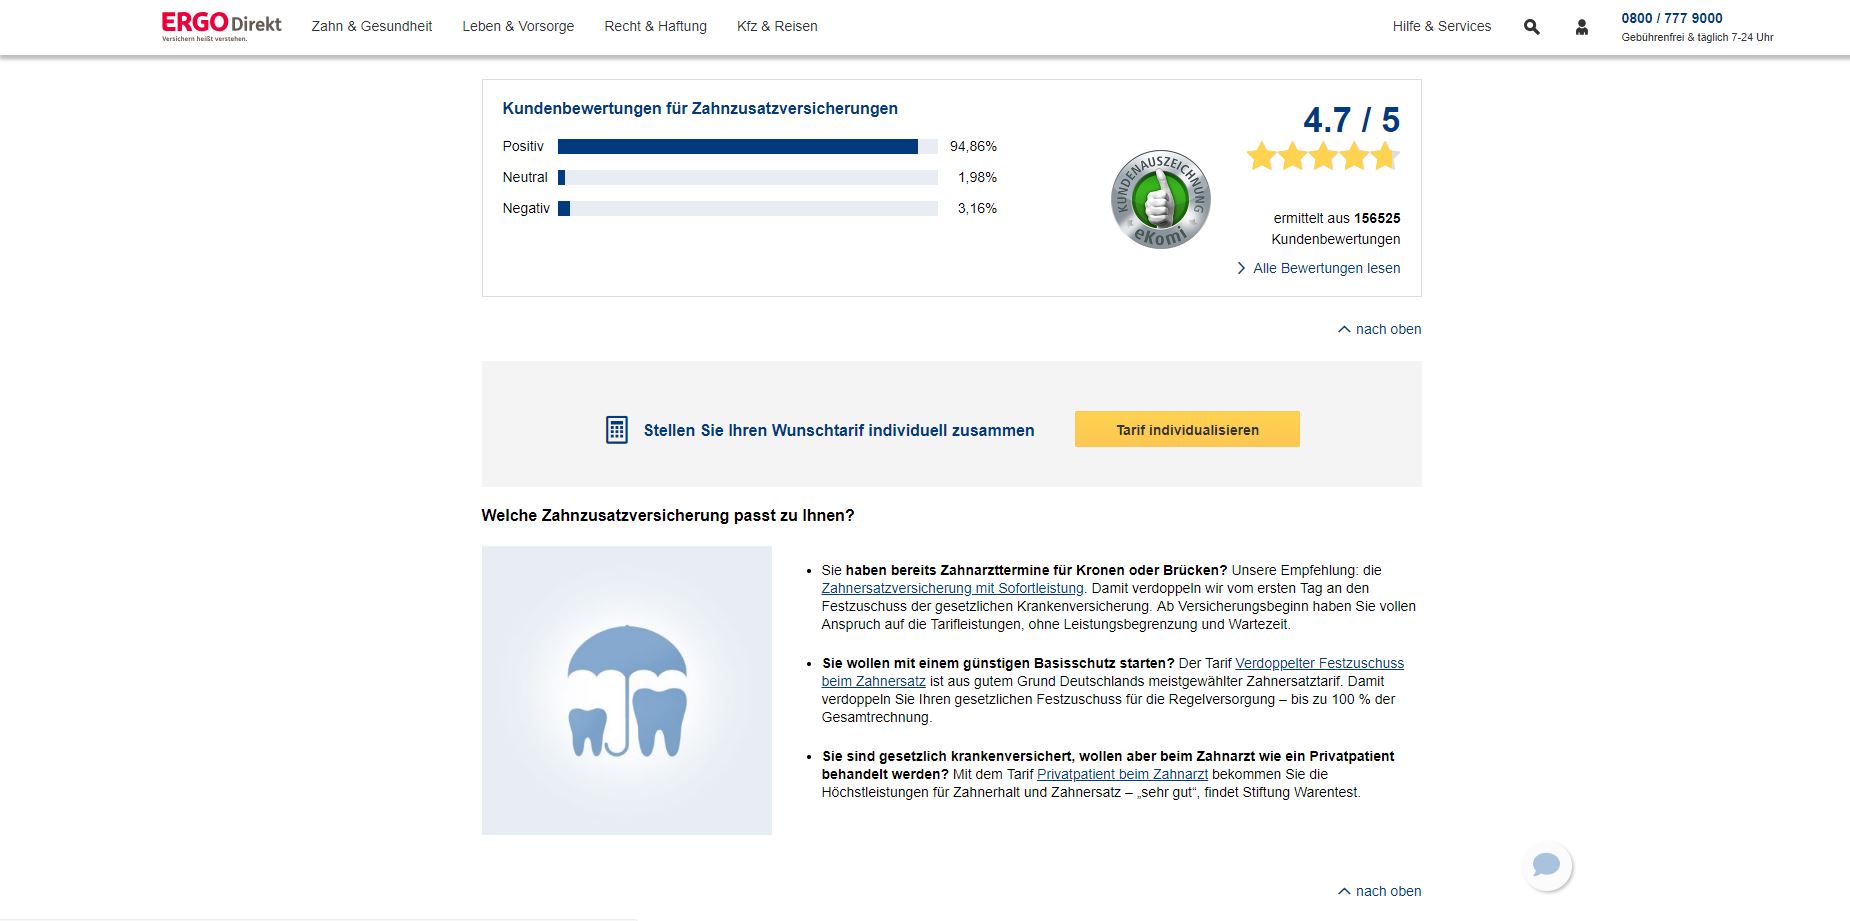Expand the Kfz & Reisen menu
This screenshot has height=921, width=1850.
pyautogui.click(x=777, y=26)
